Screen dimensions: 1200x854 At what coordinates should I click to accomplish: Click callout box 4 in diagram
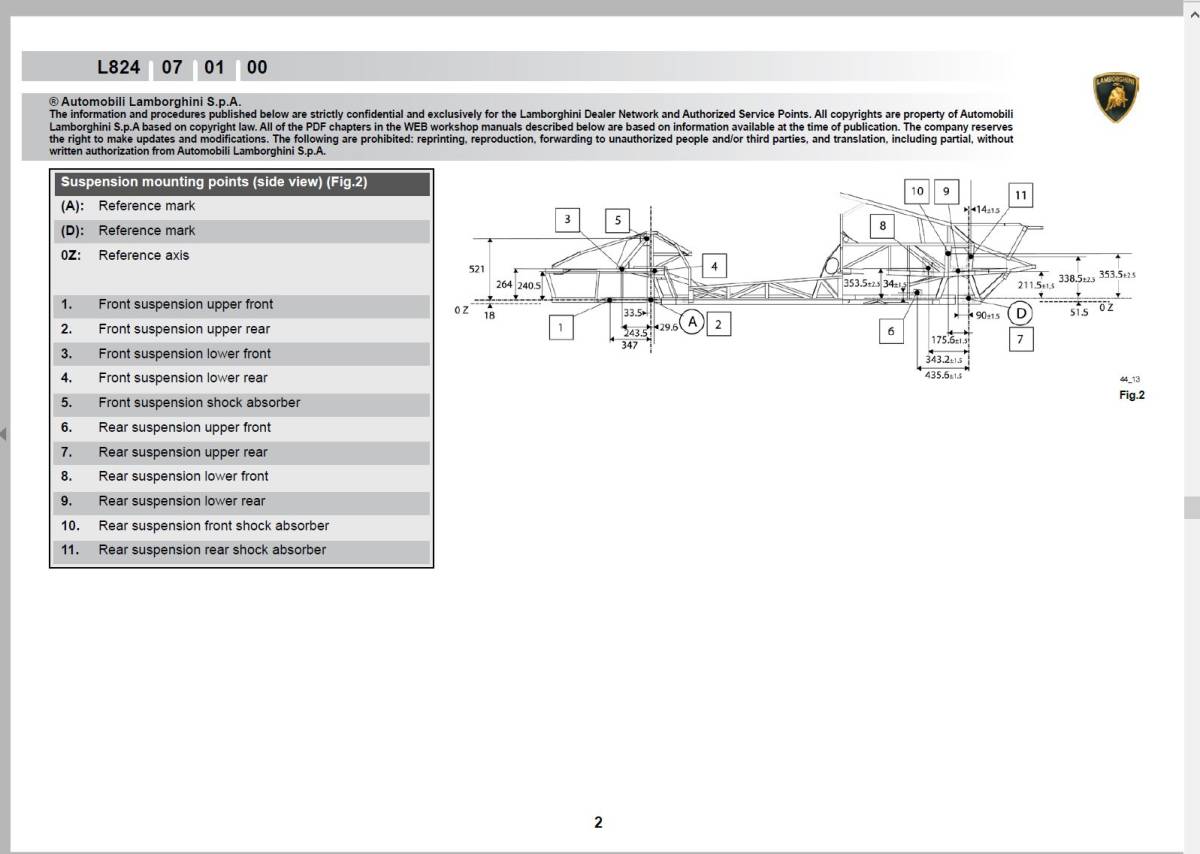[714, 266]
